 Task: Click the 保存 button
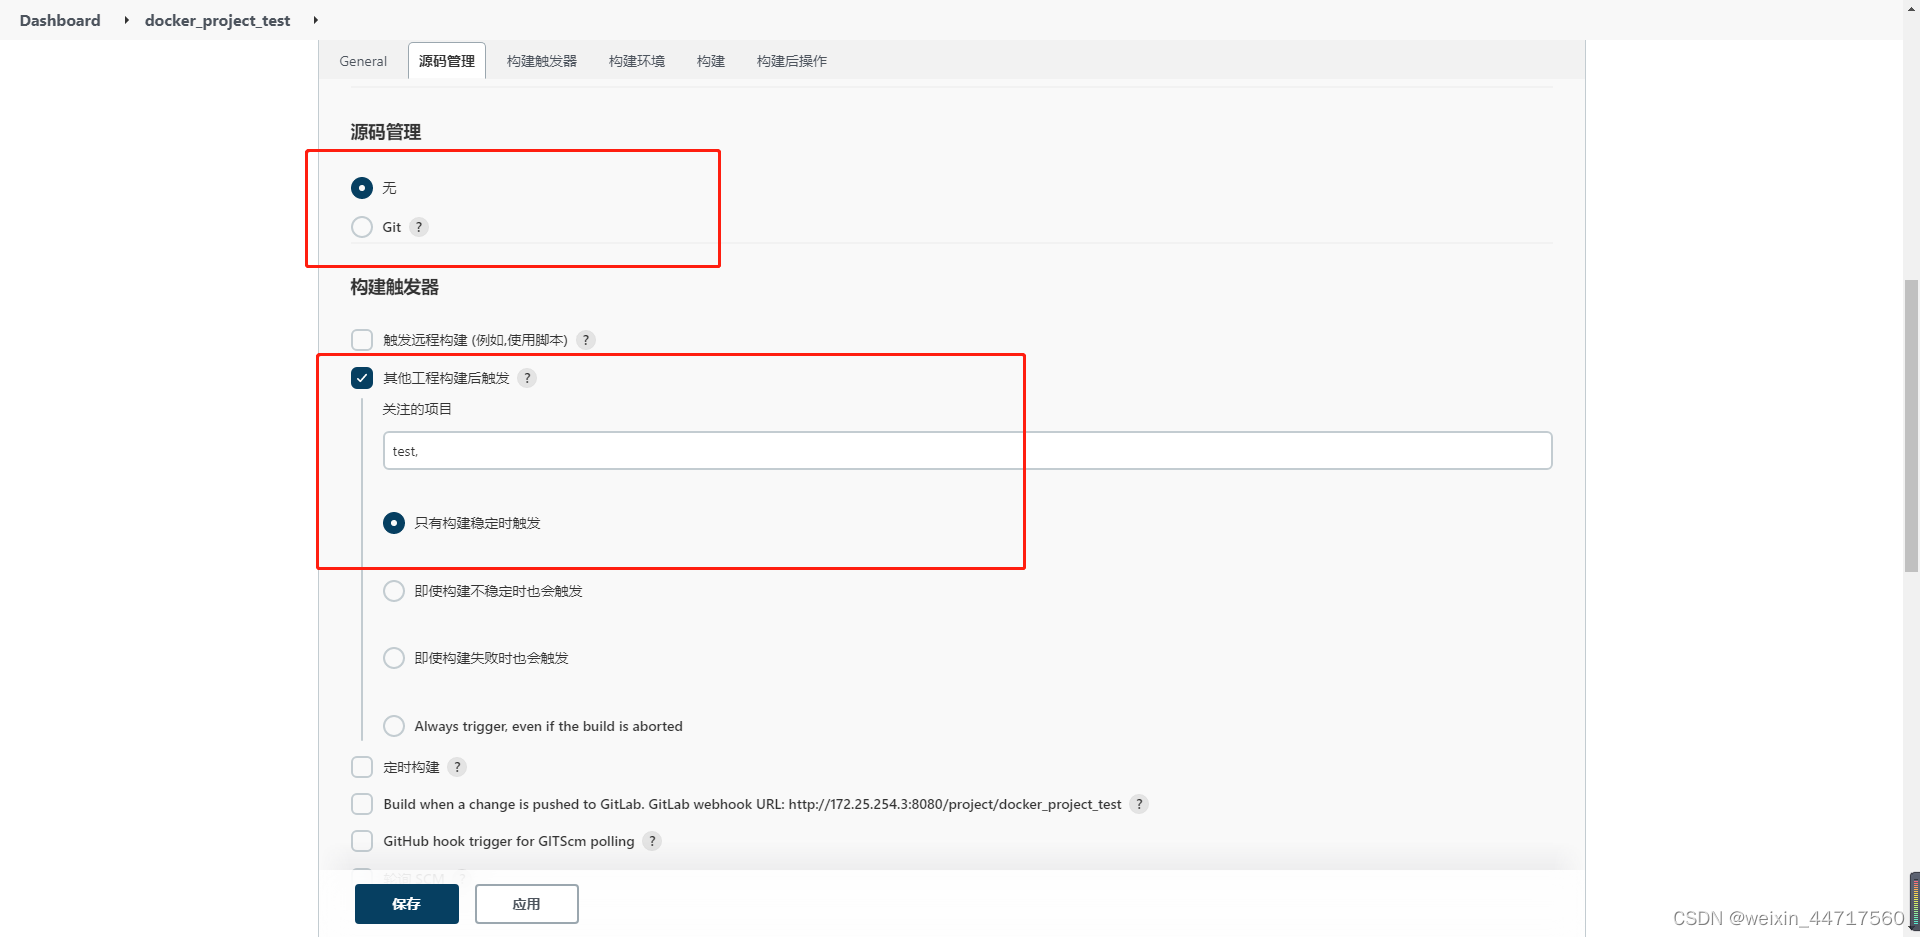pyautogui.click(x=407, y=904)
